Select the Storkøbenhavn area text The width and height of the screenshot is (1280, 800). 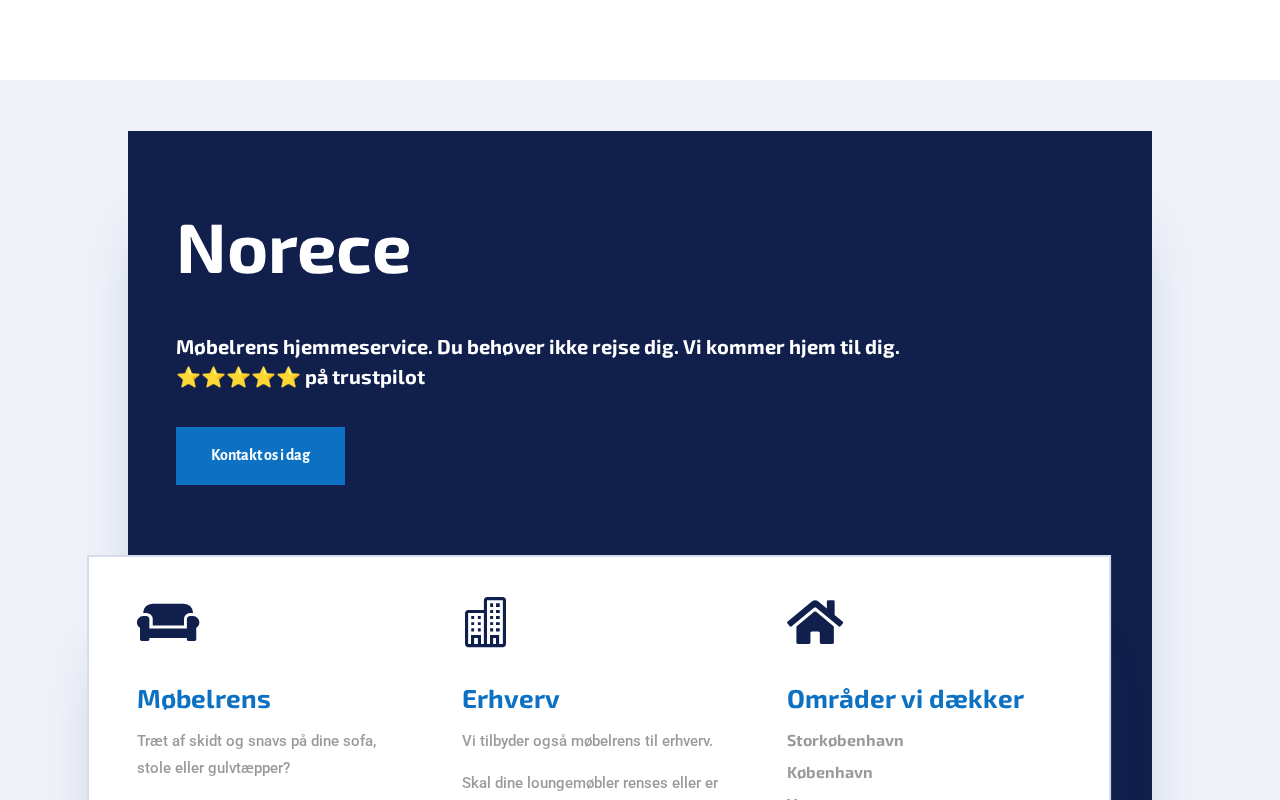click(x=845, y=741)
